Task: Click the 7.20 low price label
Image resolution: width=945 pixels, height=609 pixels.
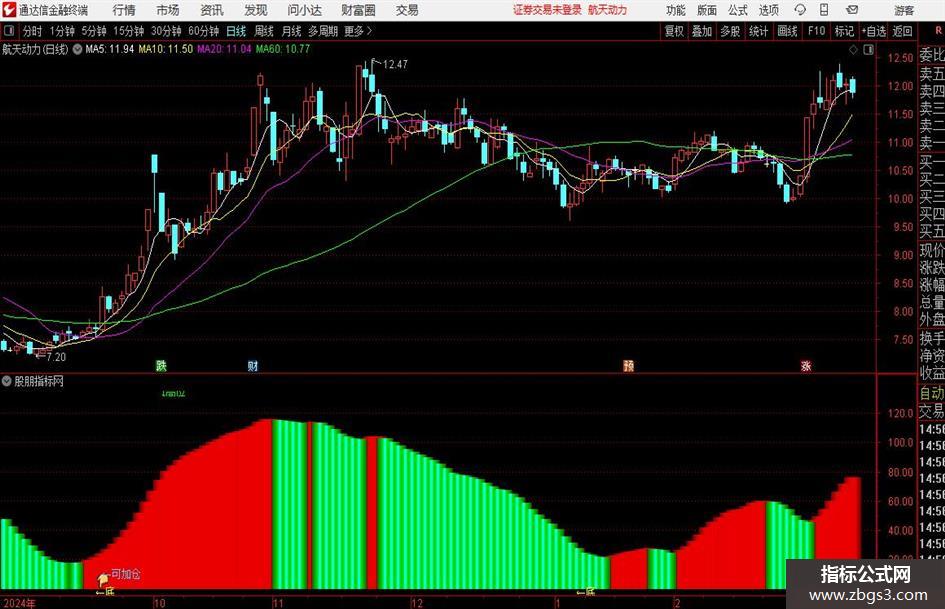Action: point(55,356)
